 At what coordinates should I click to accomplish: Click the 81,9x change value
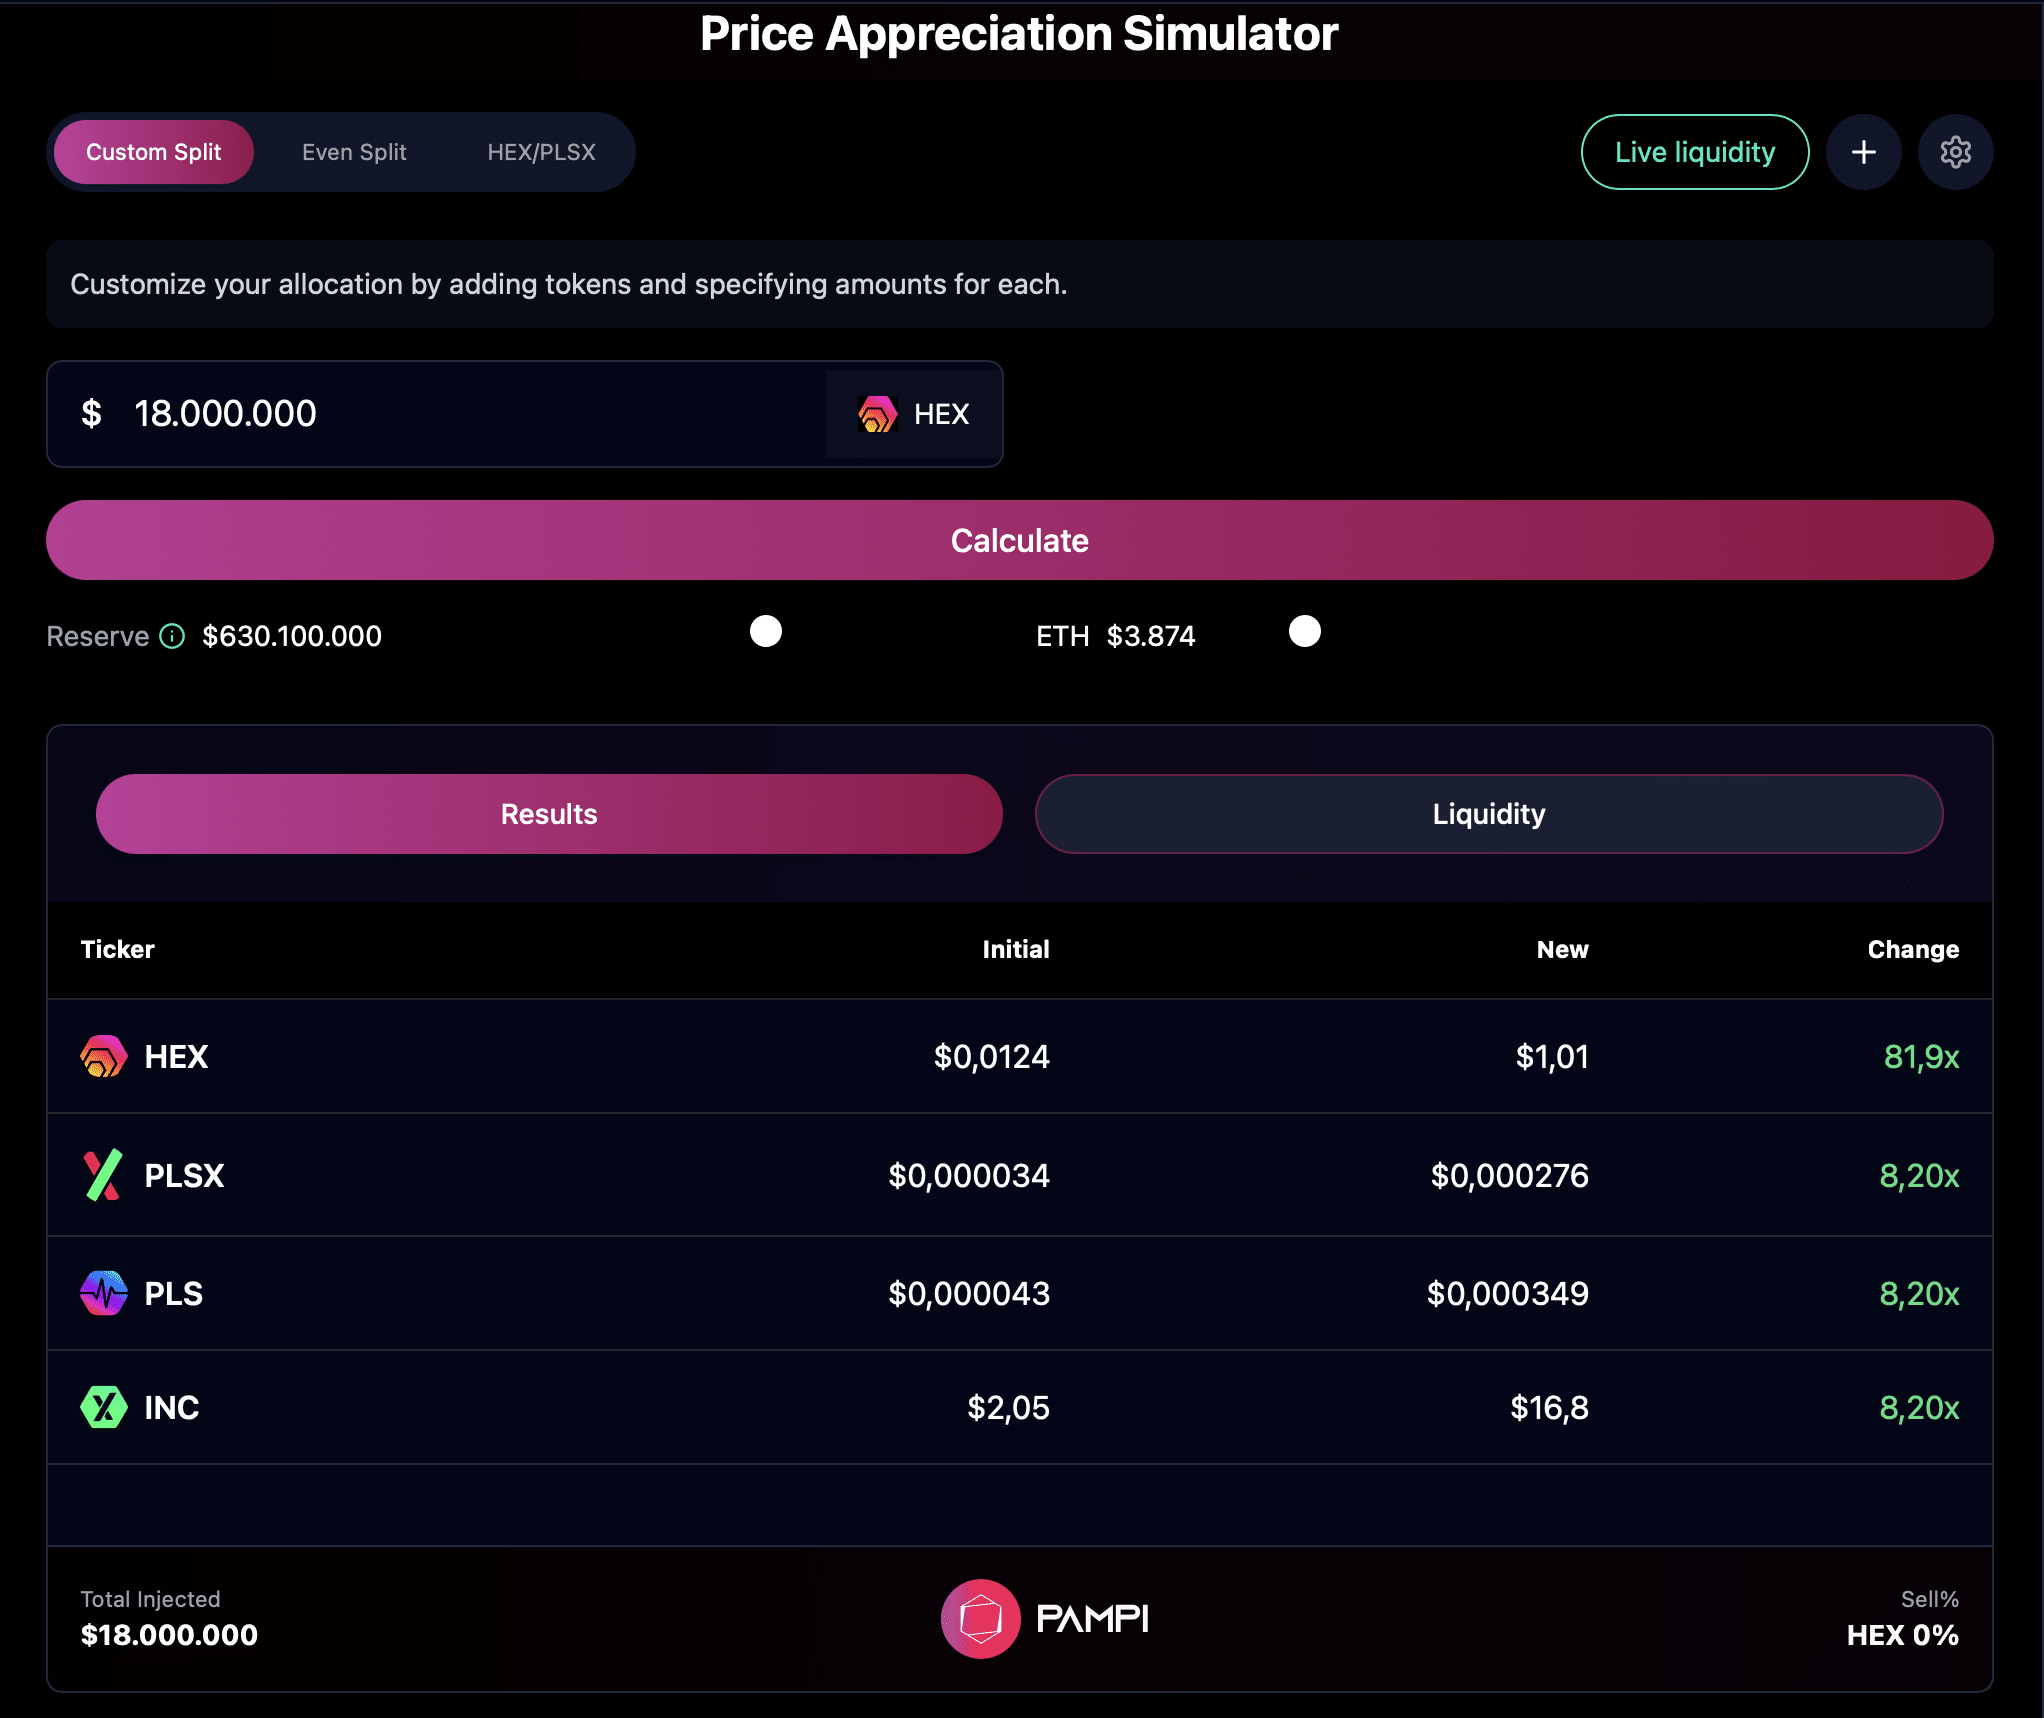click(1921, 1056)
